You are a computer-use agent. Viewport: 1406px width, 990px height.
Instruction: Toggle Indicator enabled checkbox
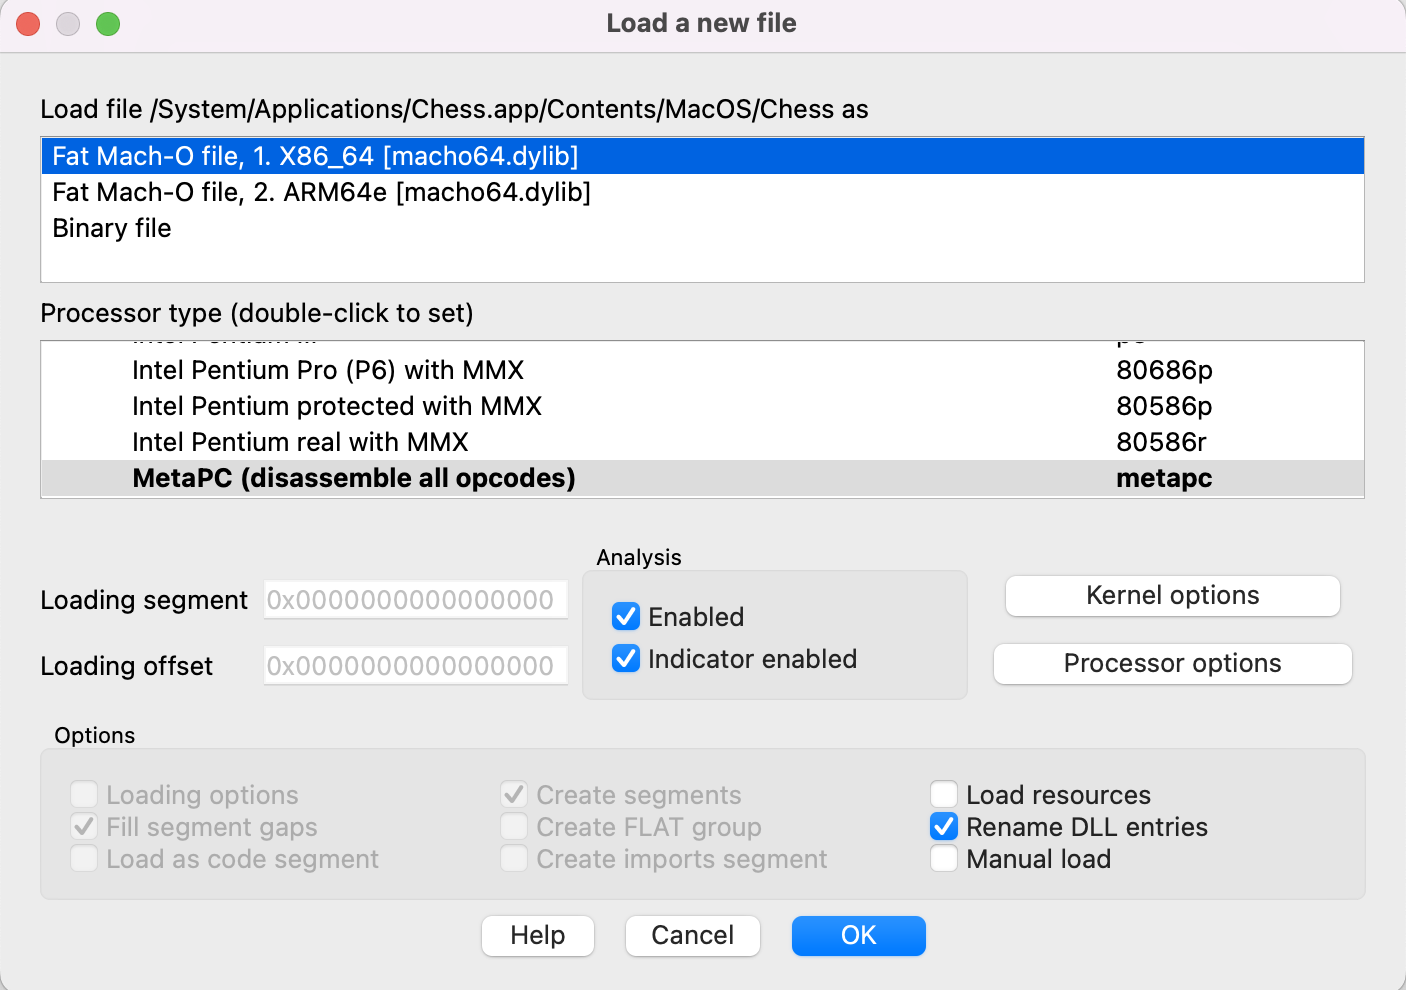(x=626, y=659)
